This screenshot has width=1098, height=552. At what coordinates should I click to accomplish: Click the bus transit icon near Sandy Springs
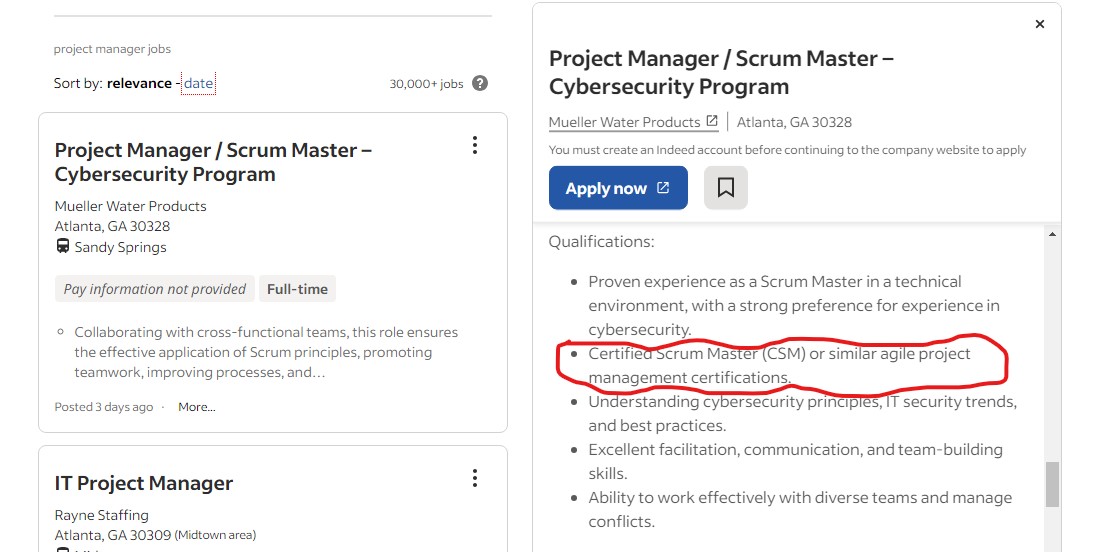[62, 247]
